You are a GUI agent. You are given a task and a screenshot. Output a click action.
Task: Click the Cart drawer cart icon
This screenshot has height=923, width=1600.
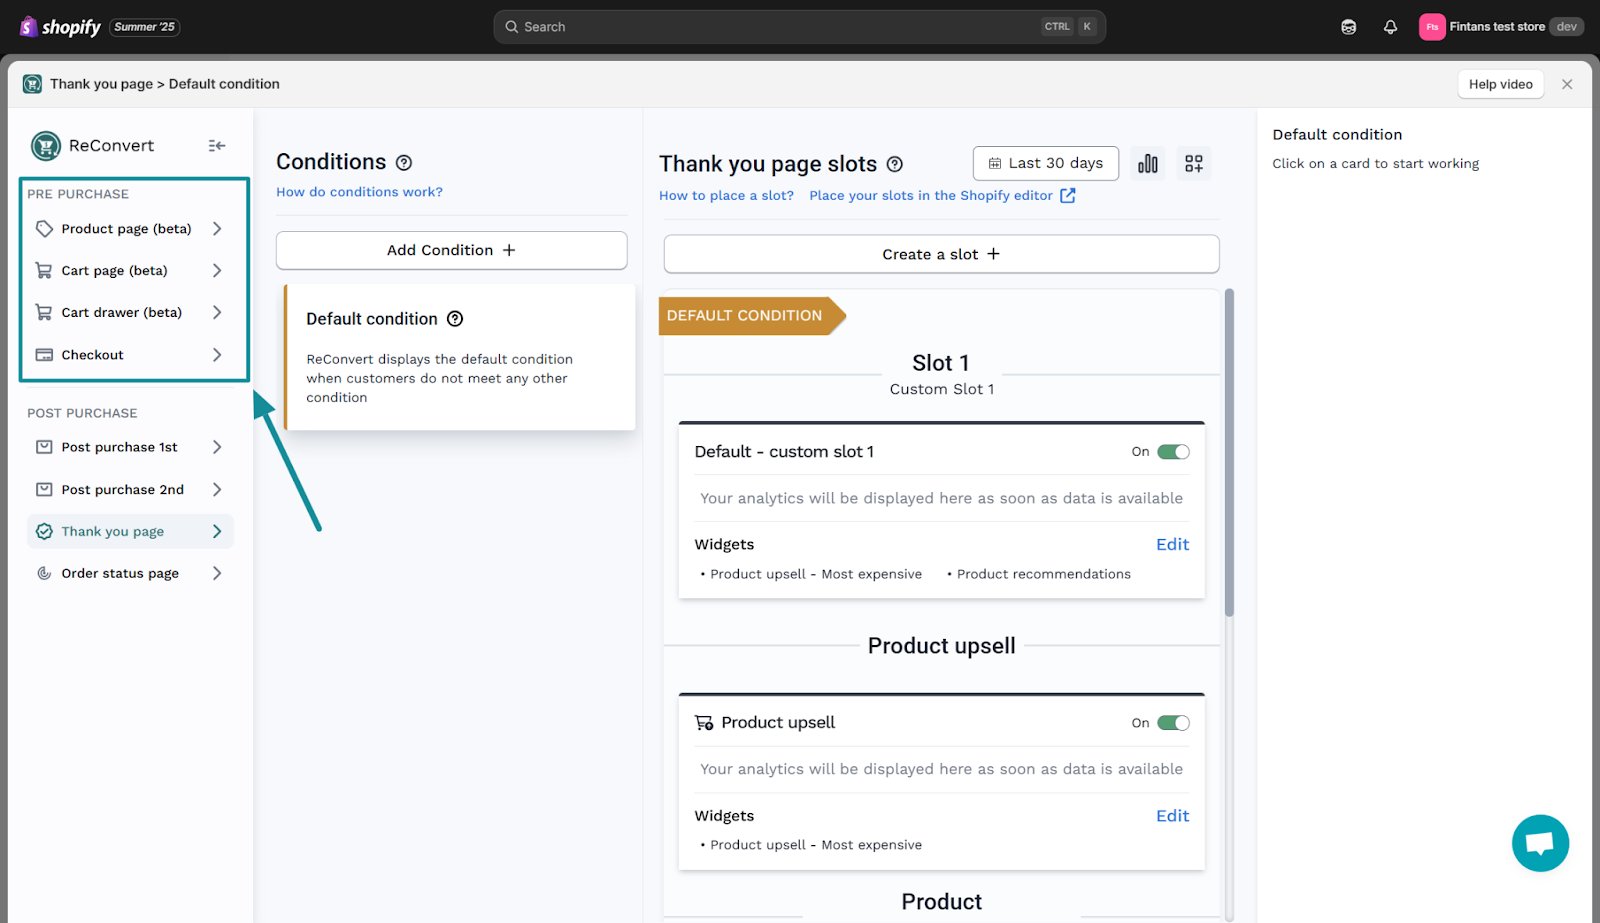coord(44,313)
